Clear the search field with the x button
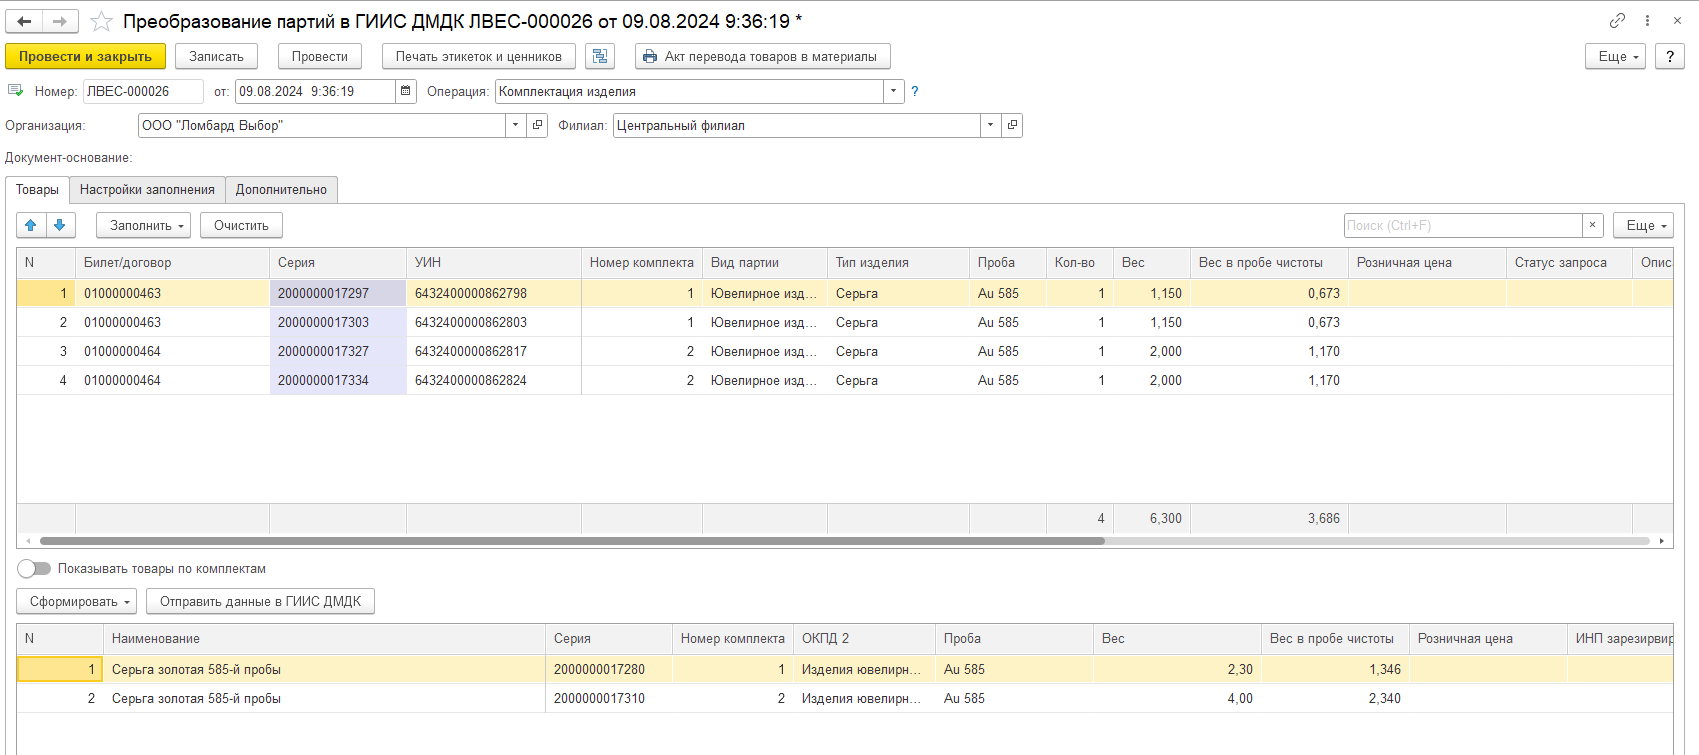 click(x=1593, y=225)
